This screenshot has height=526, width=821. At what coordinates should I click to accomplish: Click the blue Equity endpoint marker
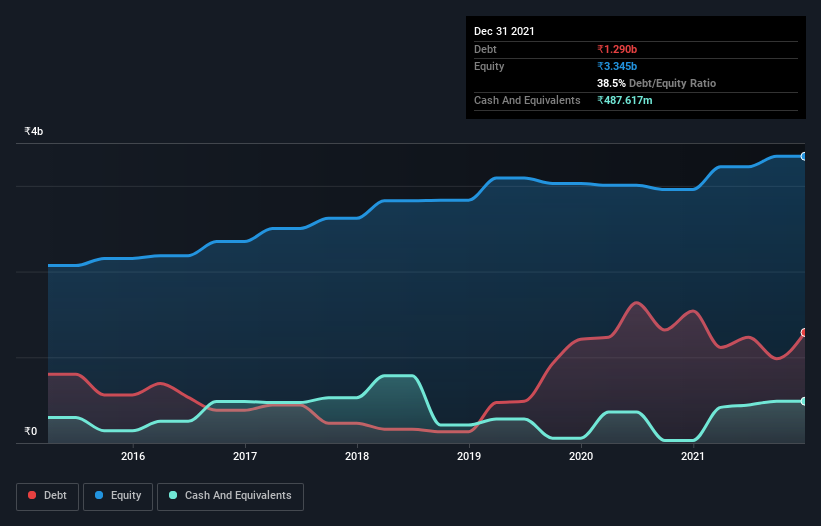coord(804,156)
